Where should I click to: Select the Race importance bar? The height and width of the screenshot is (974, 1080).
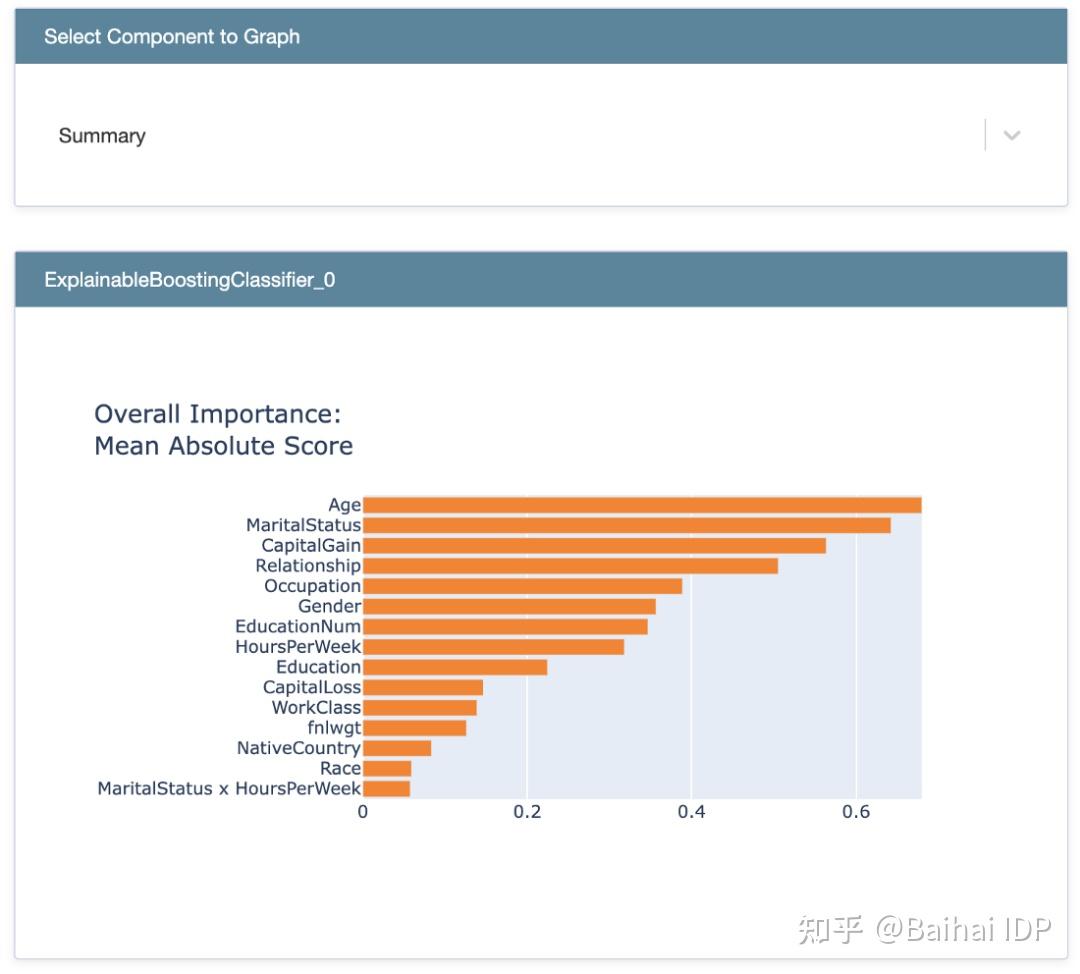click(x=387, y=768)
